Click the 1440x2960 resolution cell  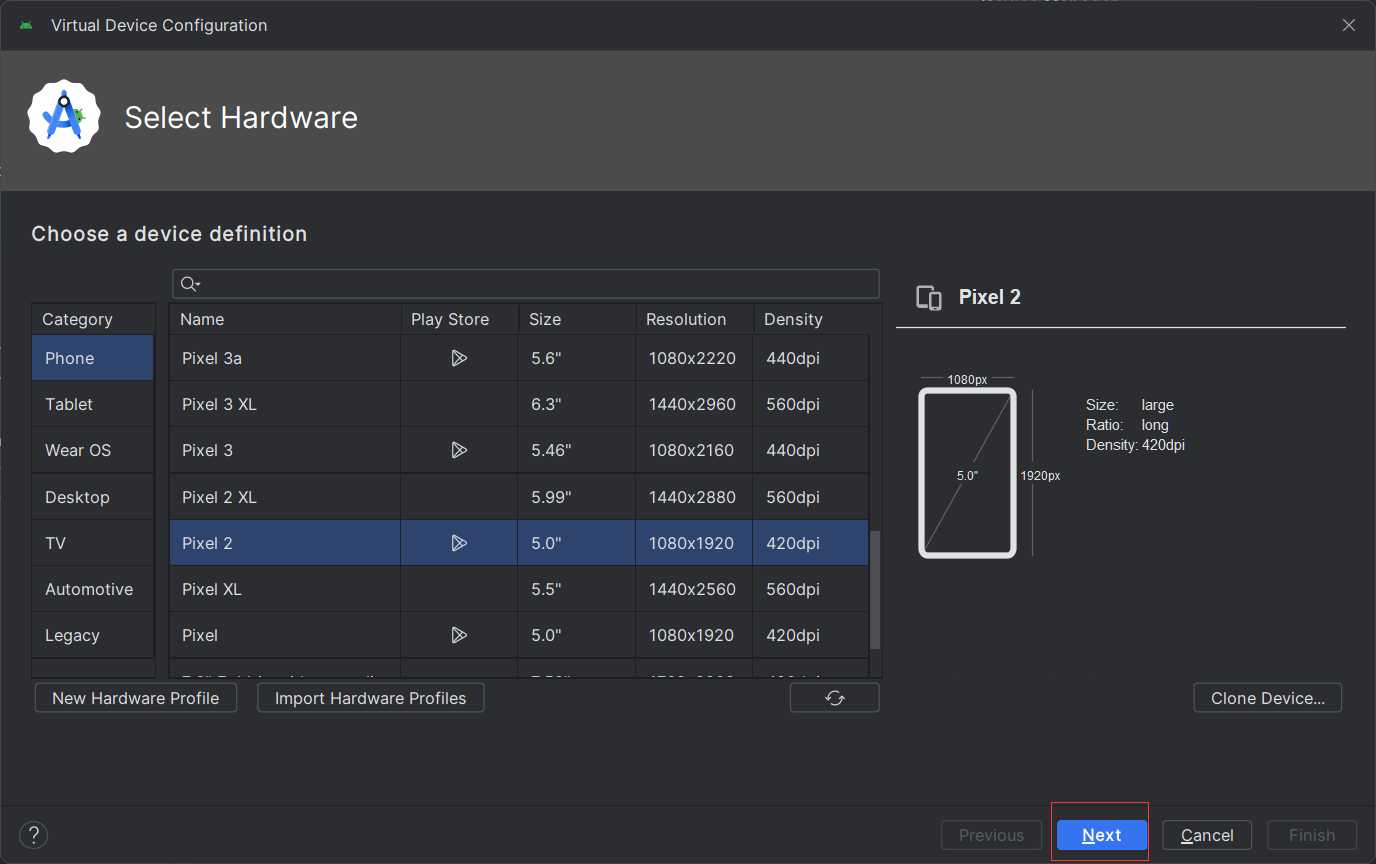[x=692, y=404]
